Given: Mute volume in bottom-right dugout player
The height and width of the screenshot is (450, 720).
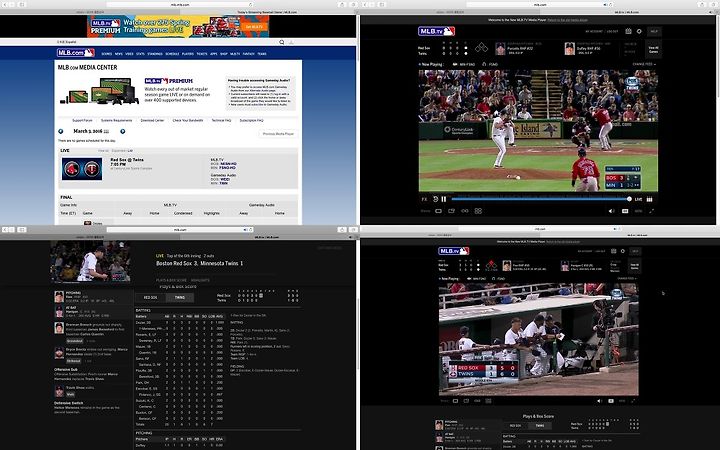Looking at the screenshot, I should (599, 401).
